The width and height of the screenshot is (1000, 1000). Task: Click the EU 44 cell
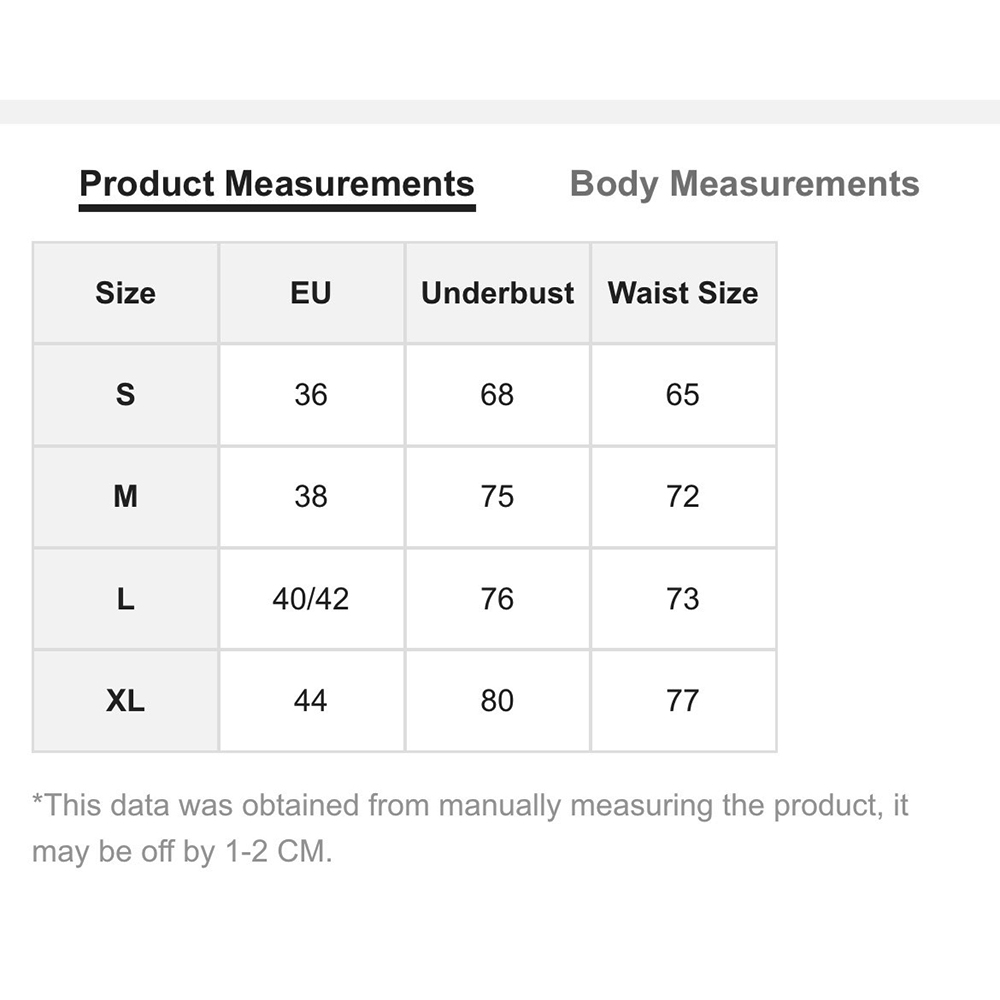[x=311, y=701]
